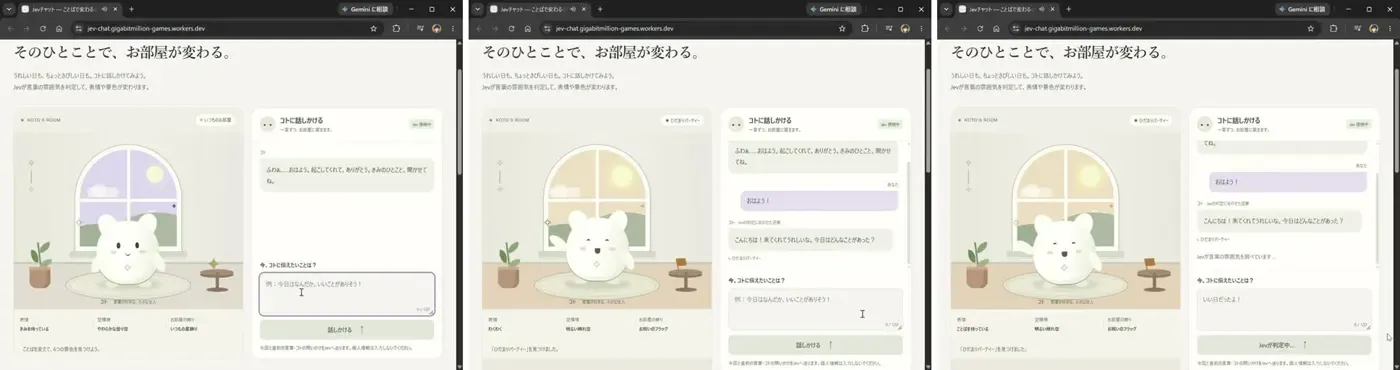
Task: Expand the tab search chevron in left window
Action: coord(8,9)
